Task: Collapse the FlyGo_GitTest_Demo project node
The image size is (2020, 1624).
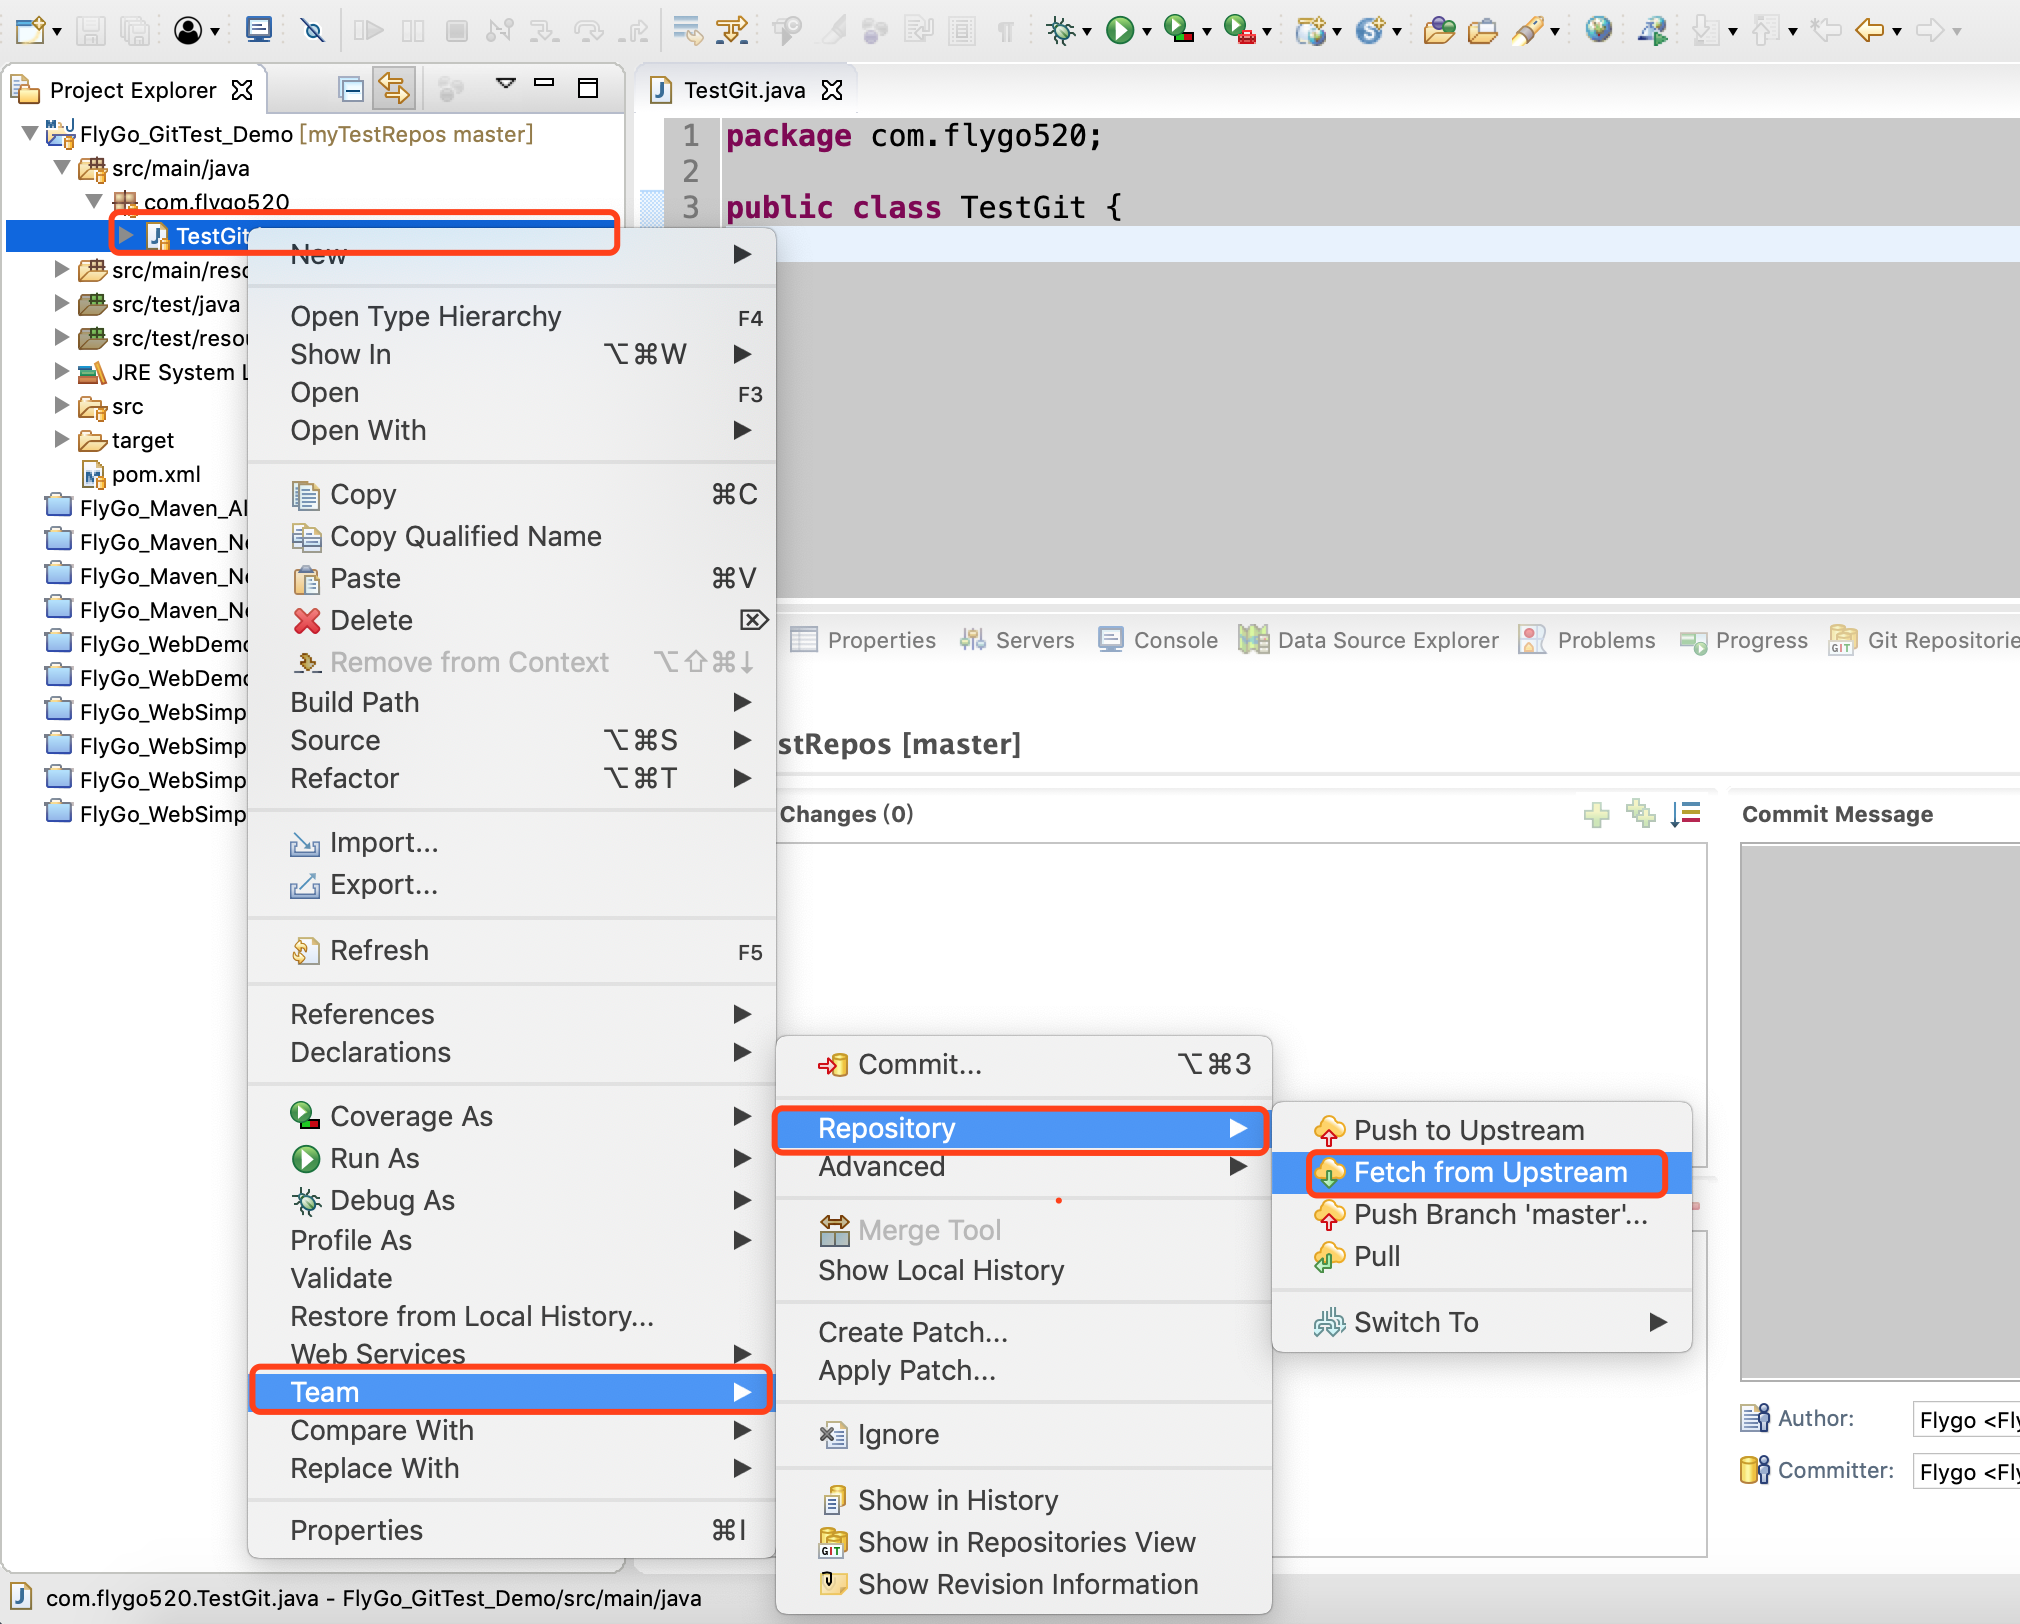Action: 30,133
